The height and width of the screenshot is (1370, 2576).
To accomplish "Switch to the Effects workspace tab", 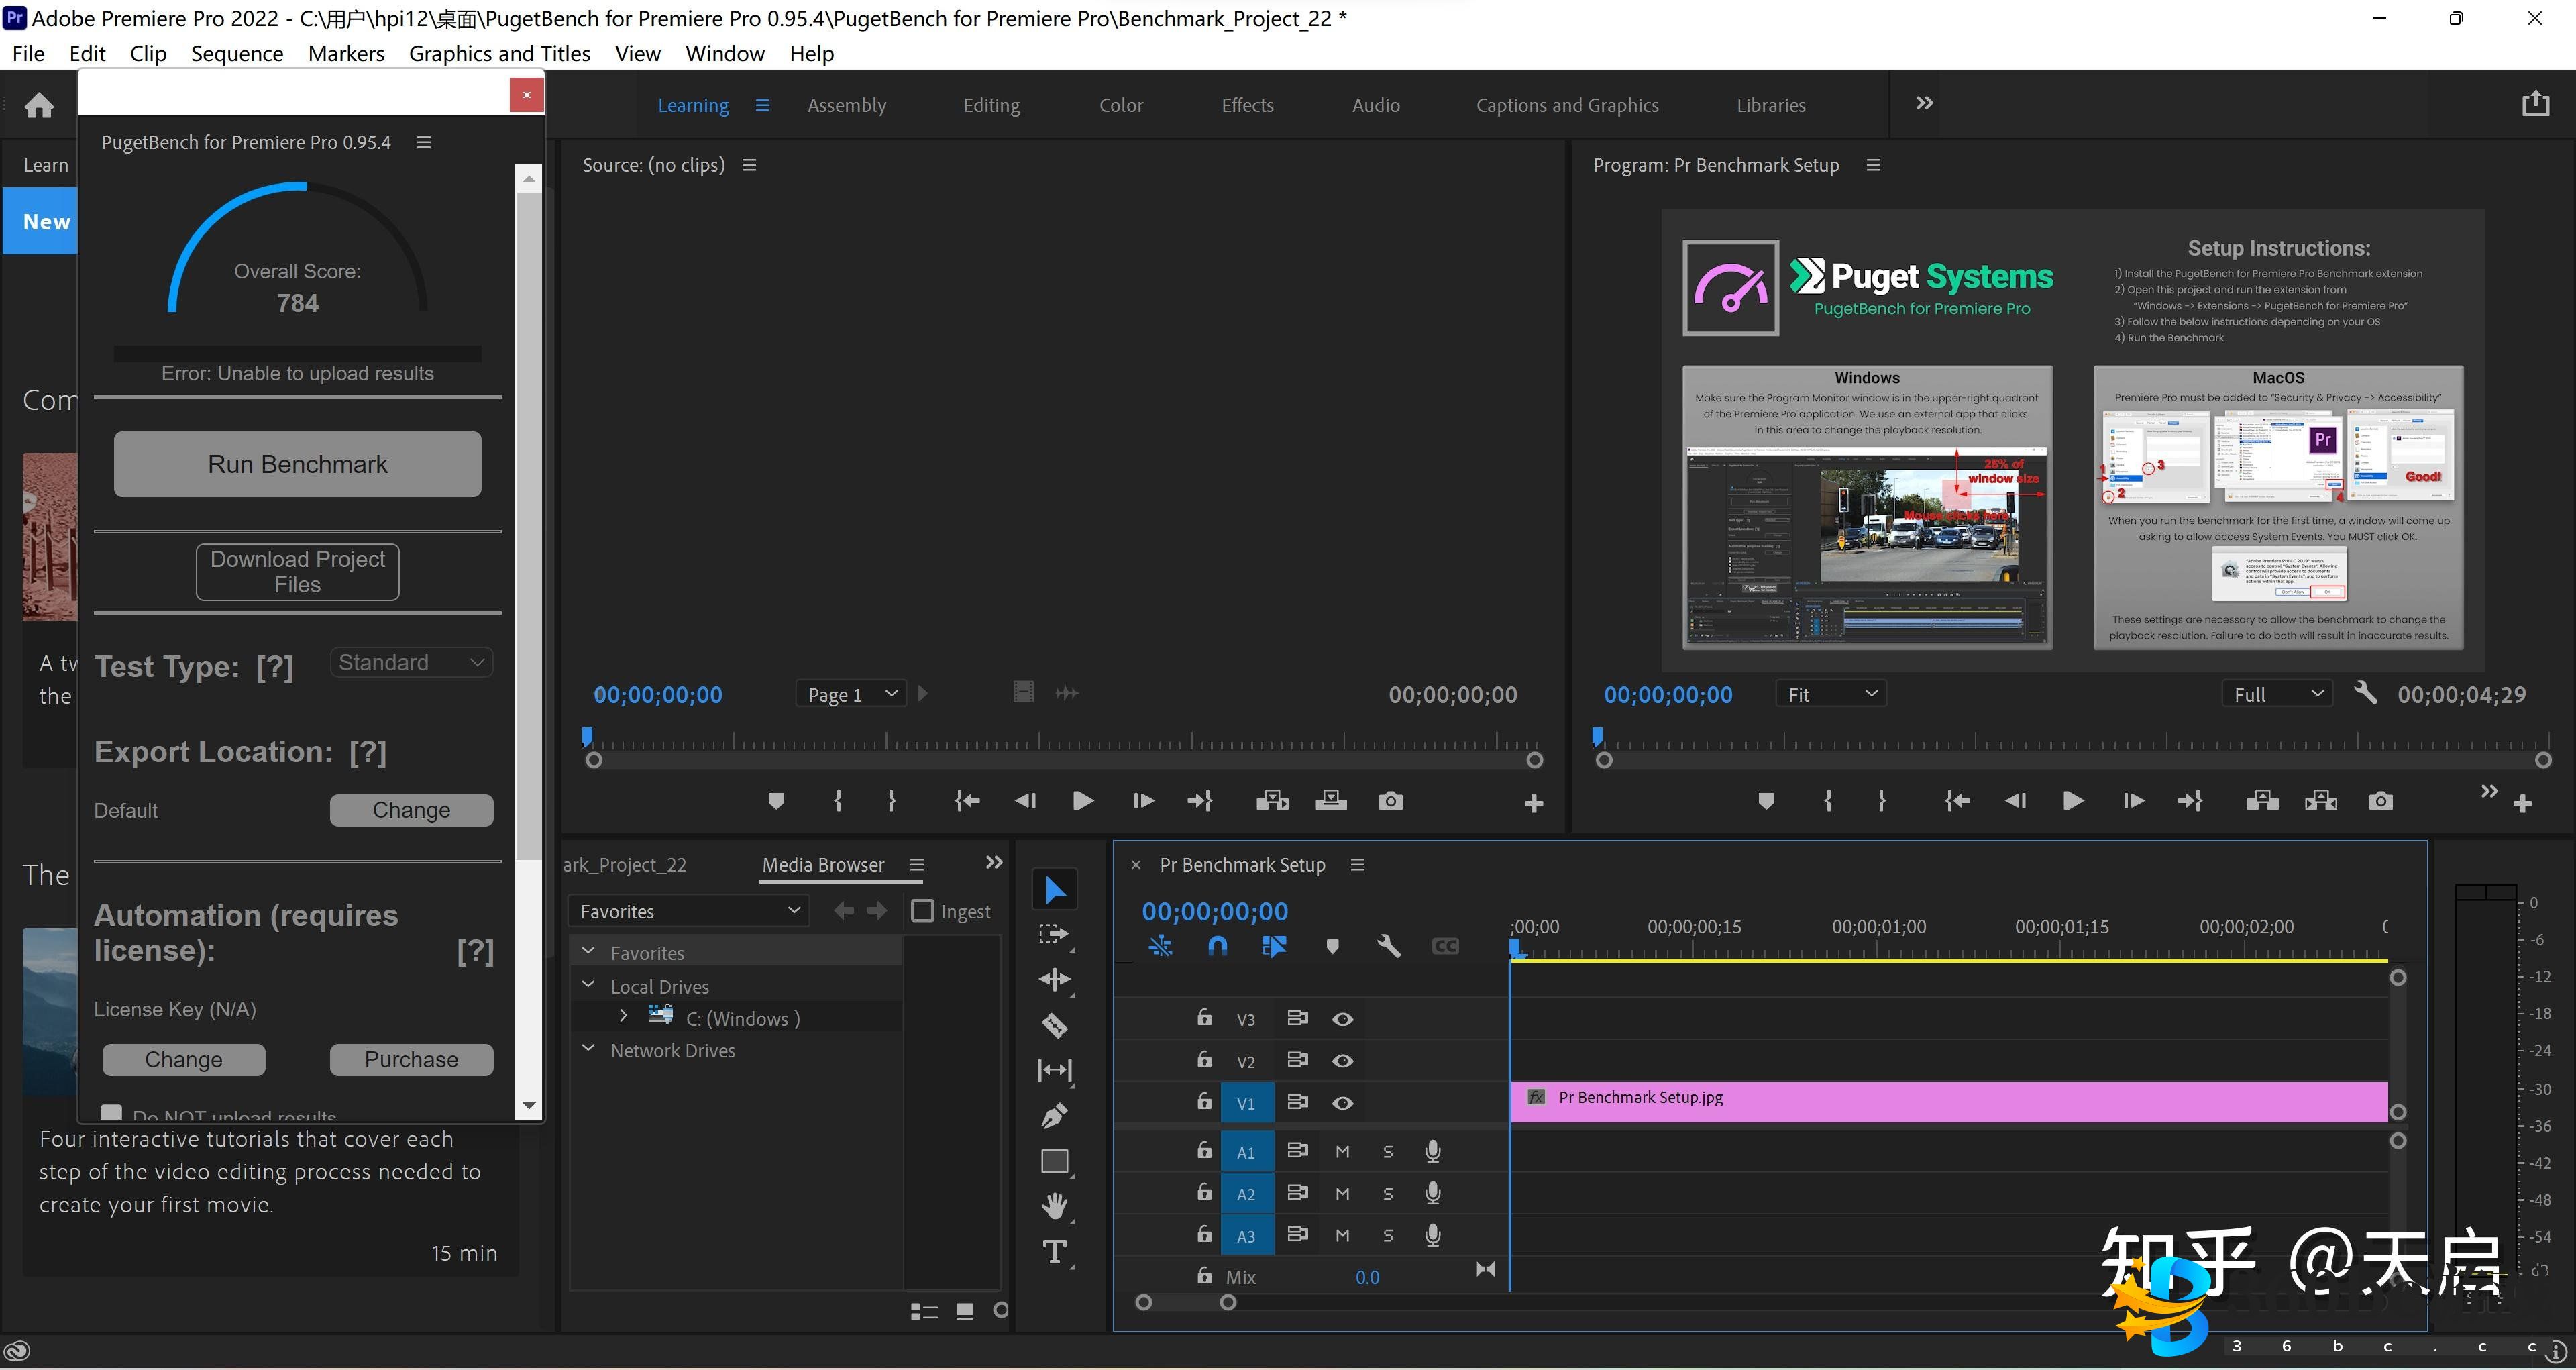I will pyautogui.click(x=1247, y=105).
